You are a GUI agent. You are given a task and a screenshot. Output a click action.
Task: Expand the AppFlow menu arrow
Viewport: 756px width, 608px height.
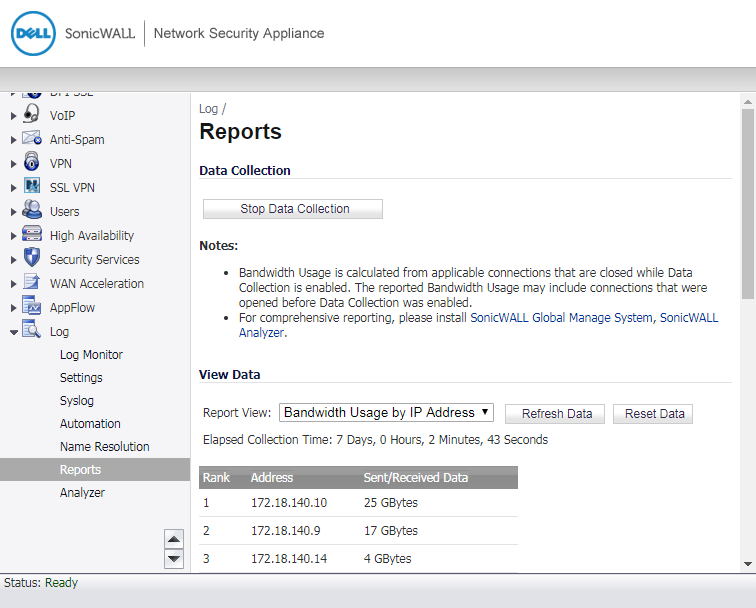tap(14, 308)
